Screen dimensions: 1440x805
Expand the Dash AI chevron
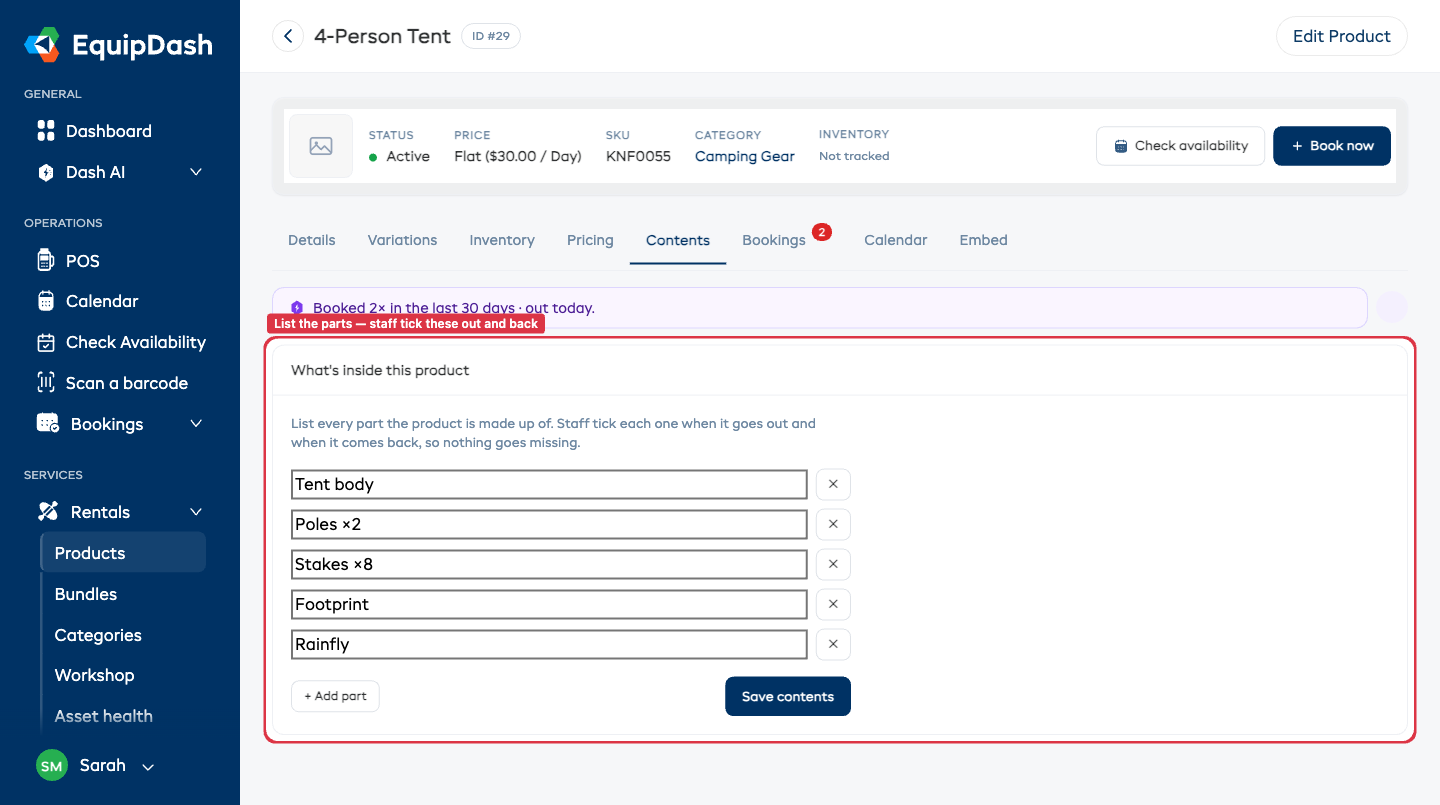(196, 172)
